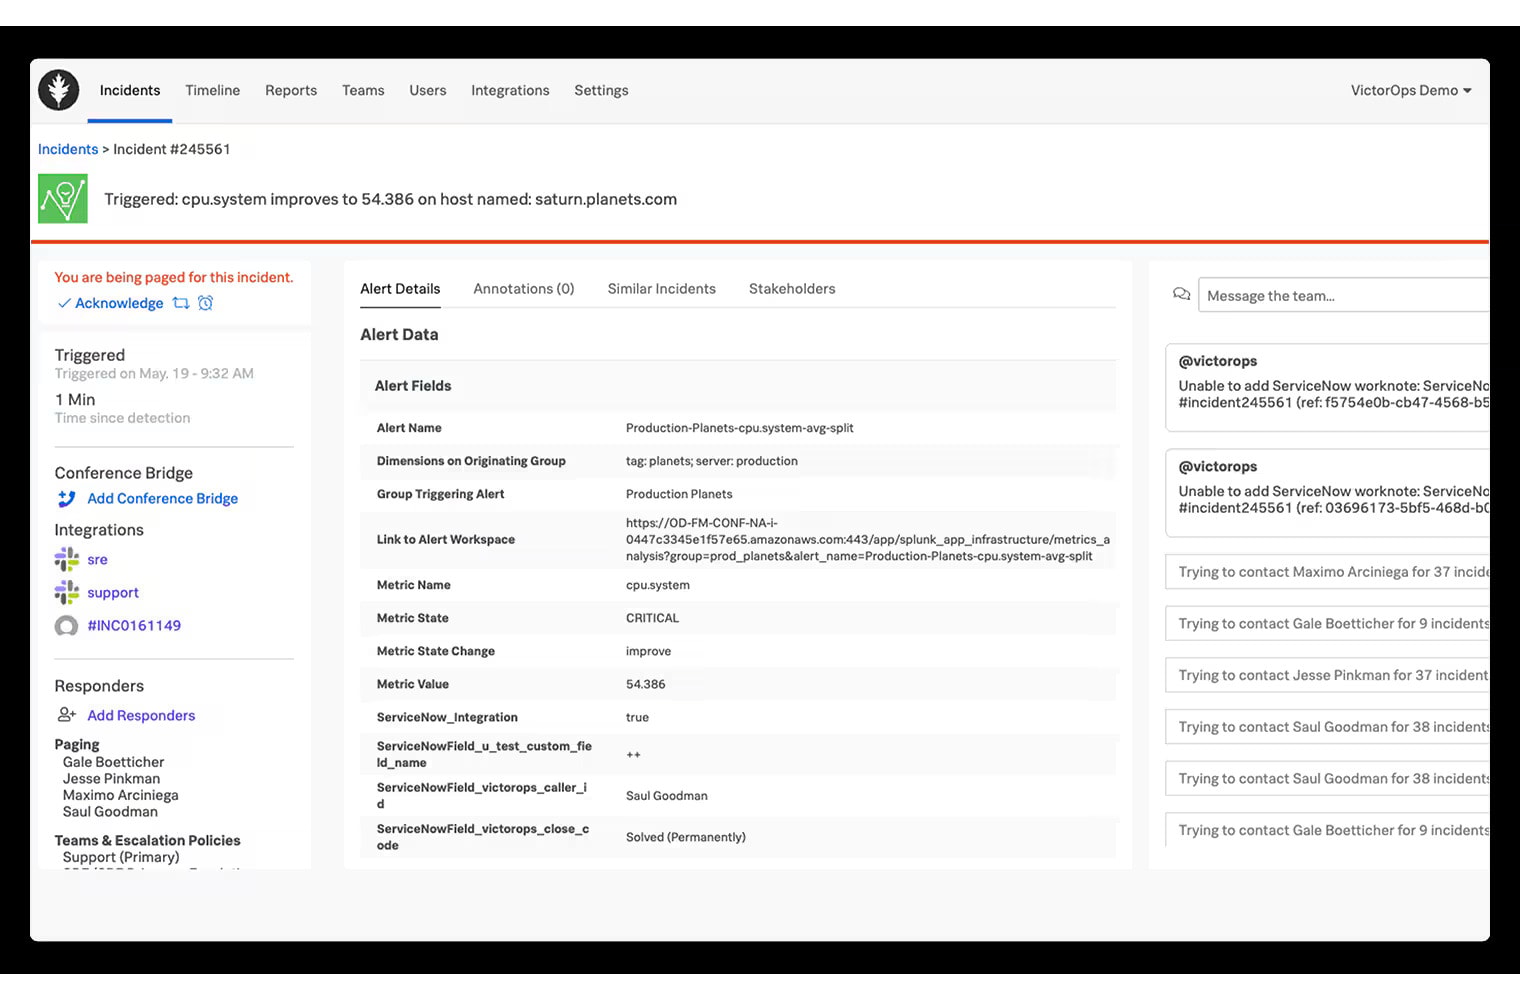Open the Integrations menu item
1520x1000 pixels.
510,90
